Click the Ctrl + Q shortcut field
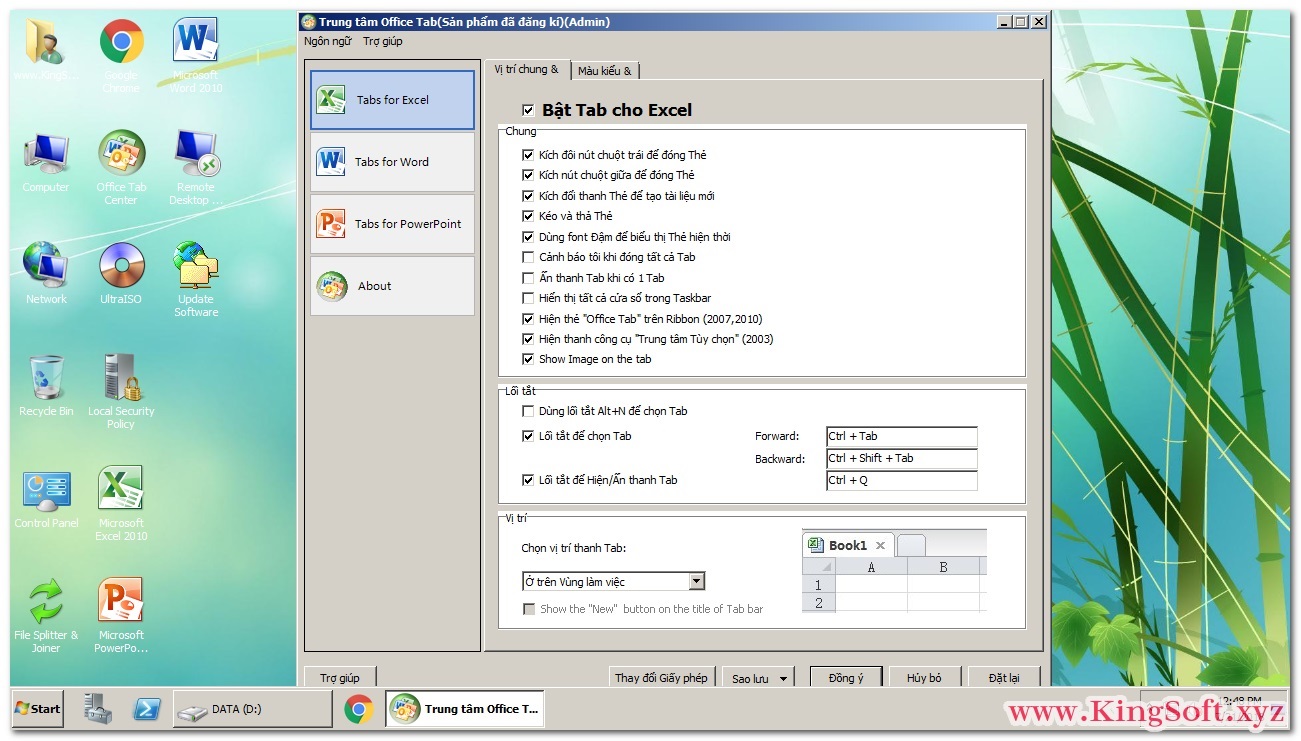Image resolution: width=1301 pixels, height=741 pixels. tap(901, 481)
